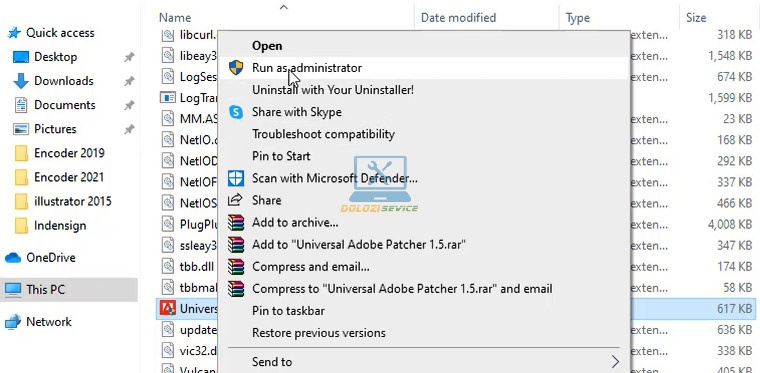Open OneDrive in navigation pane
Viewport: 760px width, 373px height.
pos(51,258)
